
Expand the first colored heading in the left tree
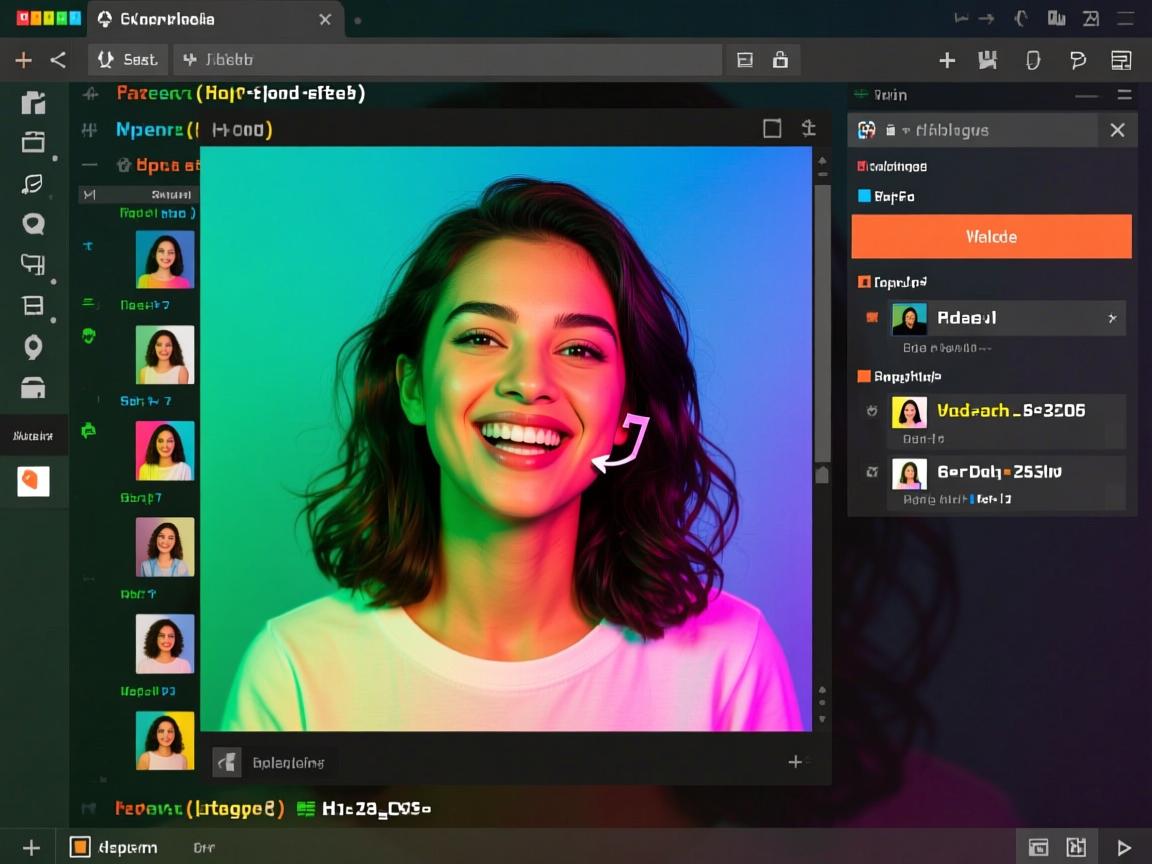tap(90, 94)
